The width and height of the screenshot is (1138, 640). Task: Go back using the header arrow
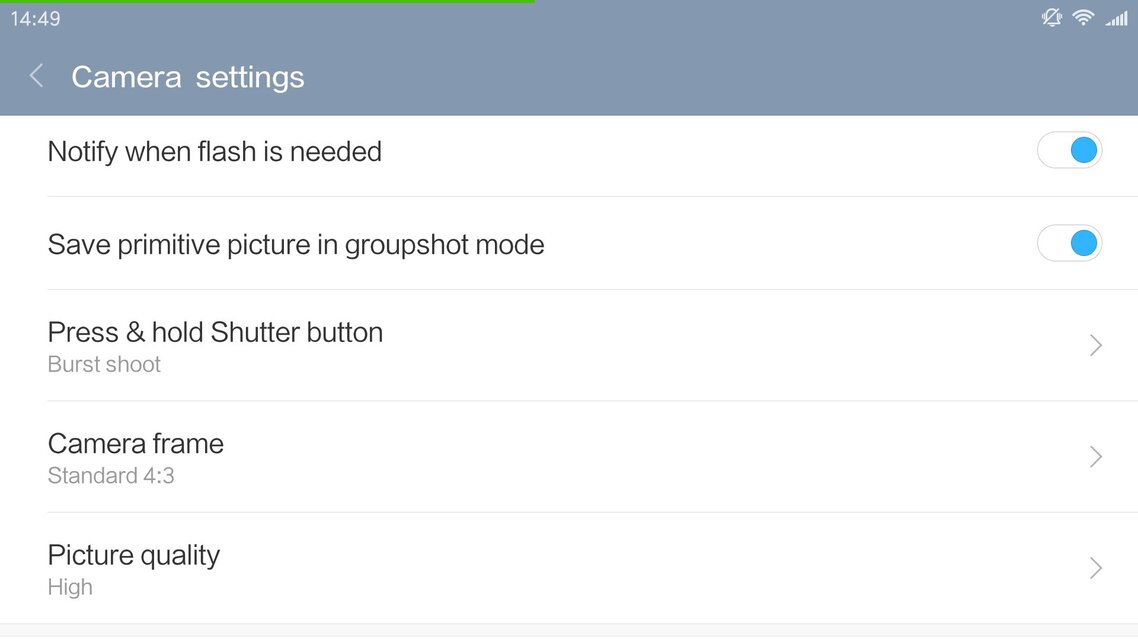point(37,76)
